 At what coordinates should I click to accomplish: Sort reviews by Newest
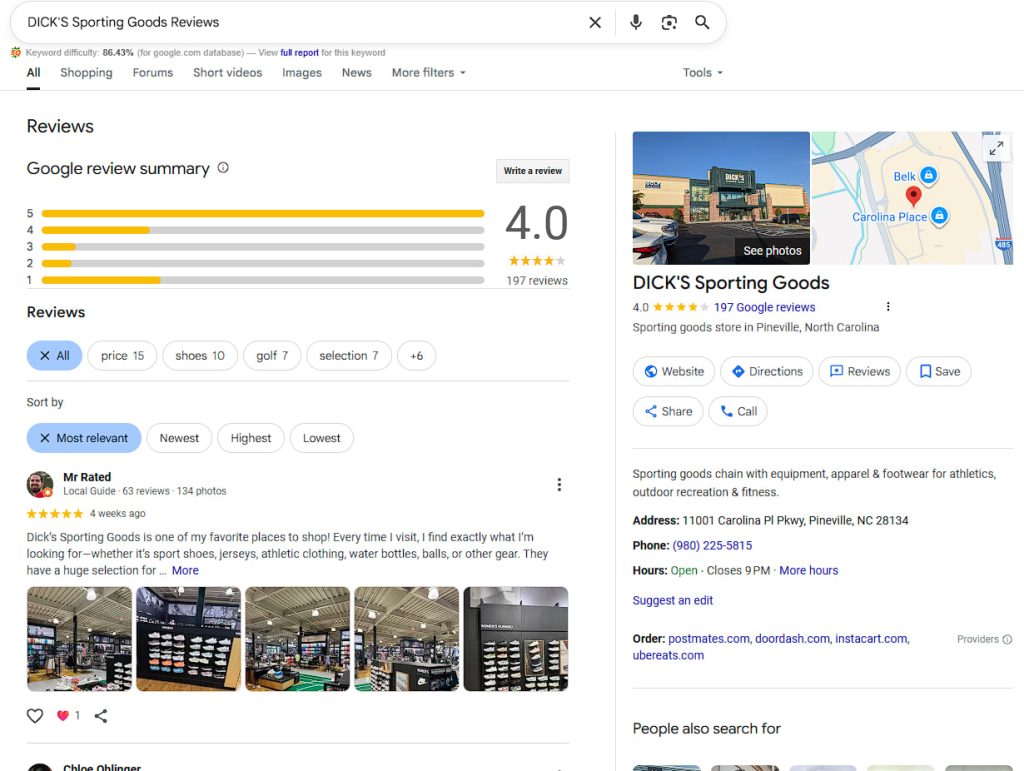[179, 438]
